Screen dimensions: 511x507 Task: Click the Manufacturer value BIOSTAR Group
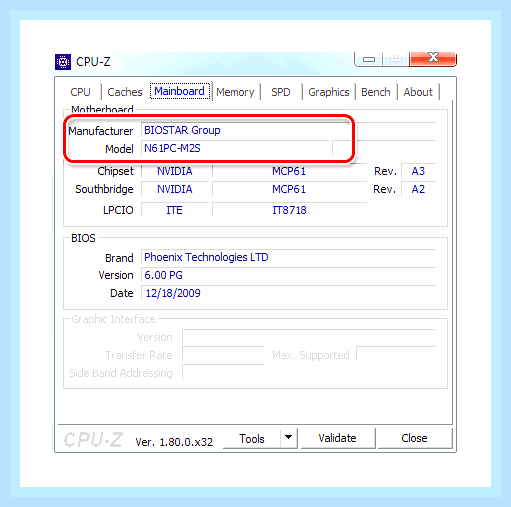click(x=182, y=130)
